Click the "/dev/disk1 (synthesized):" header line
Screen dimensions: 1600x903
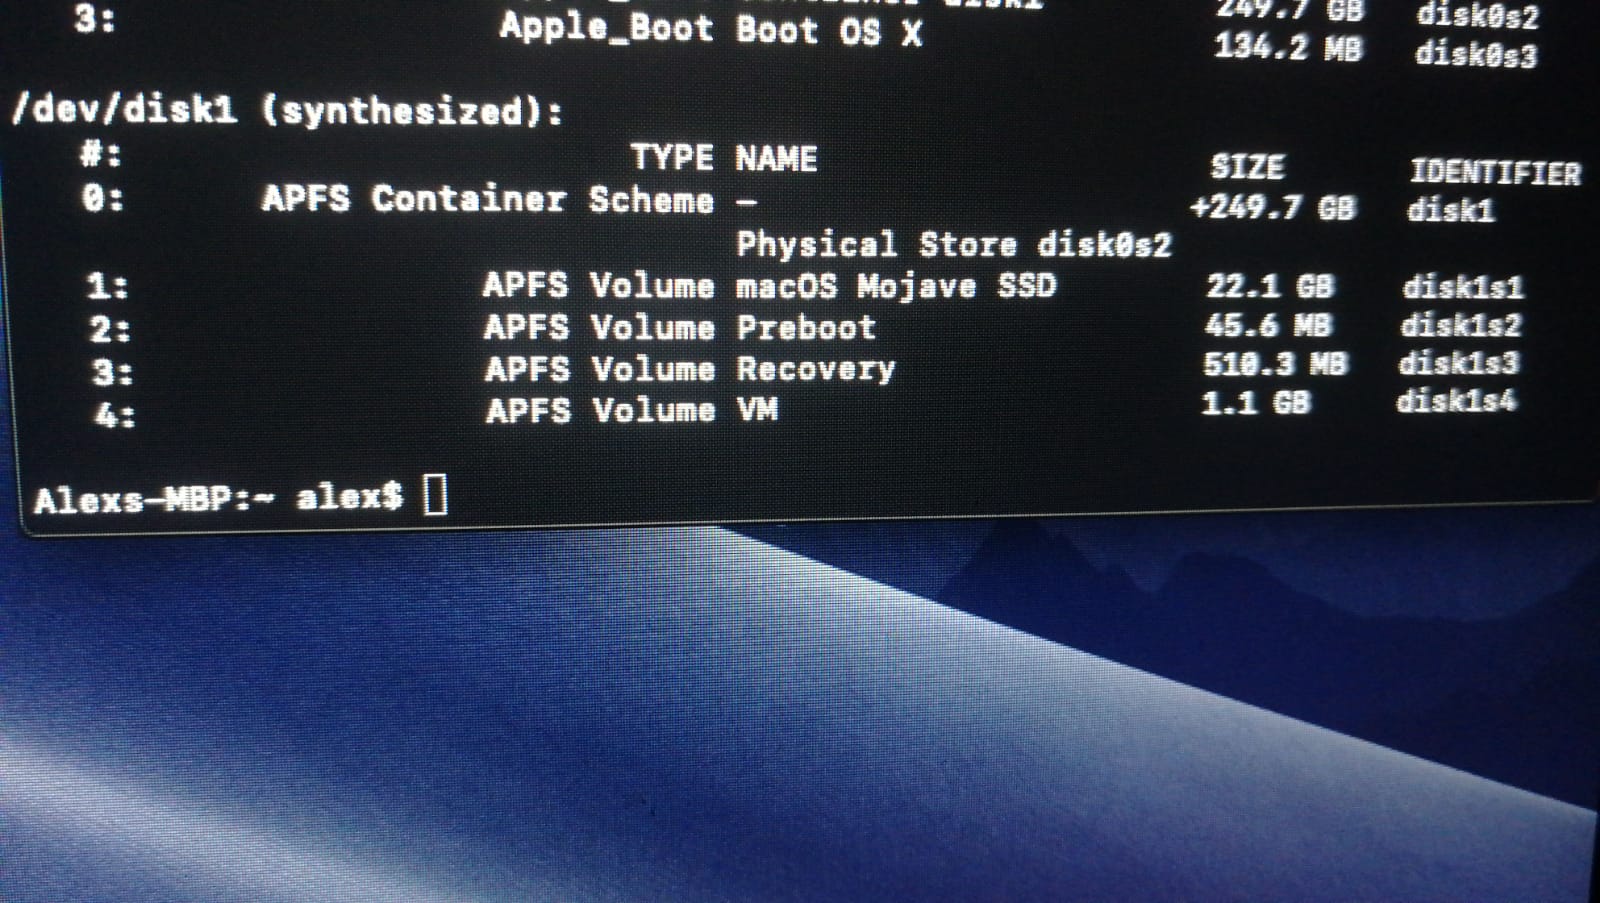(x=287, y=110)
